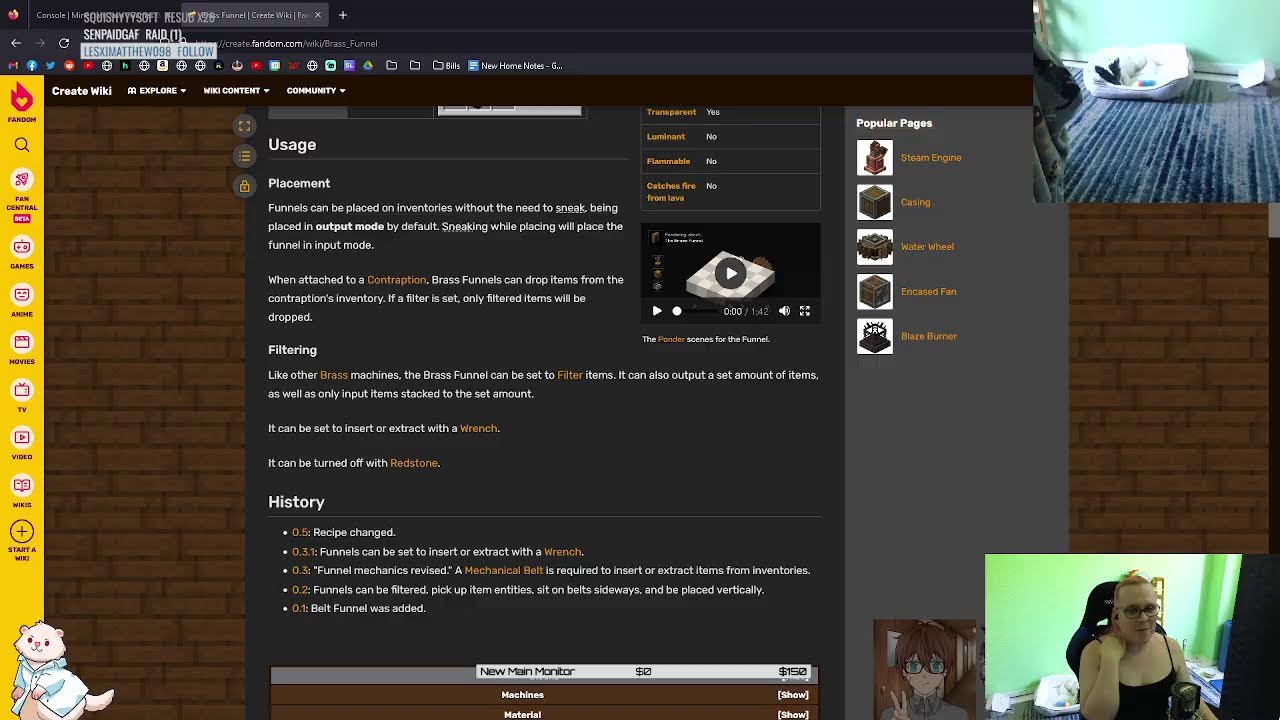
Task: Follow the Contraption link
Action: coord(396,280)
